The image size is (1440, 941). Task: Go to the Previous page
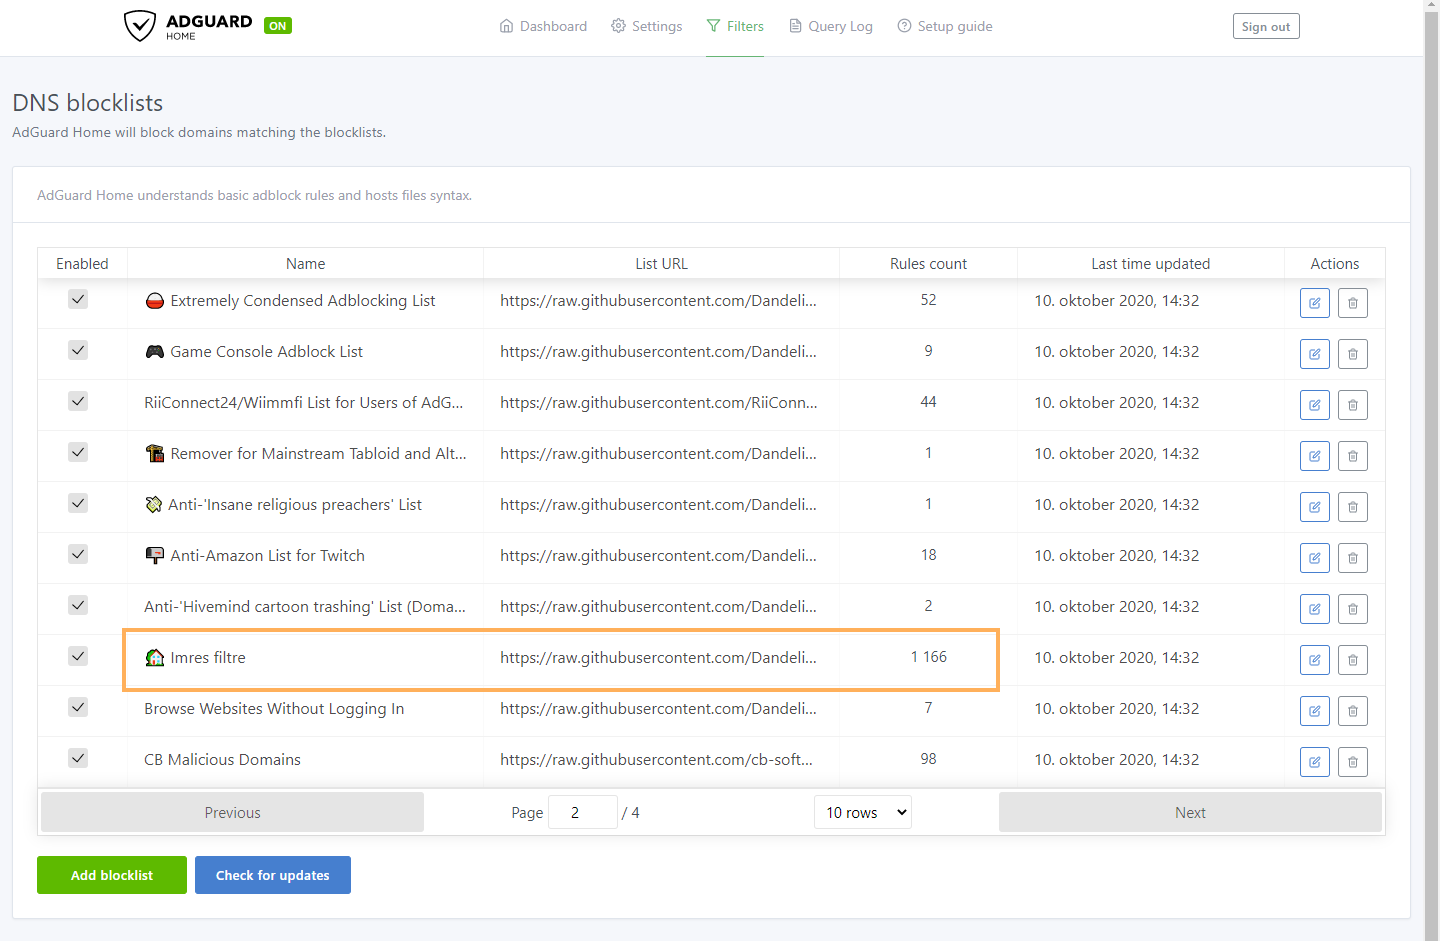(232, 812)
